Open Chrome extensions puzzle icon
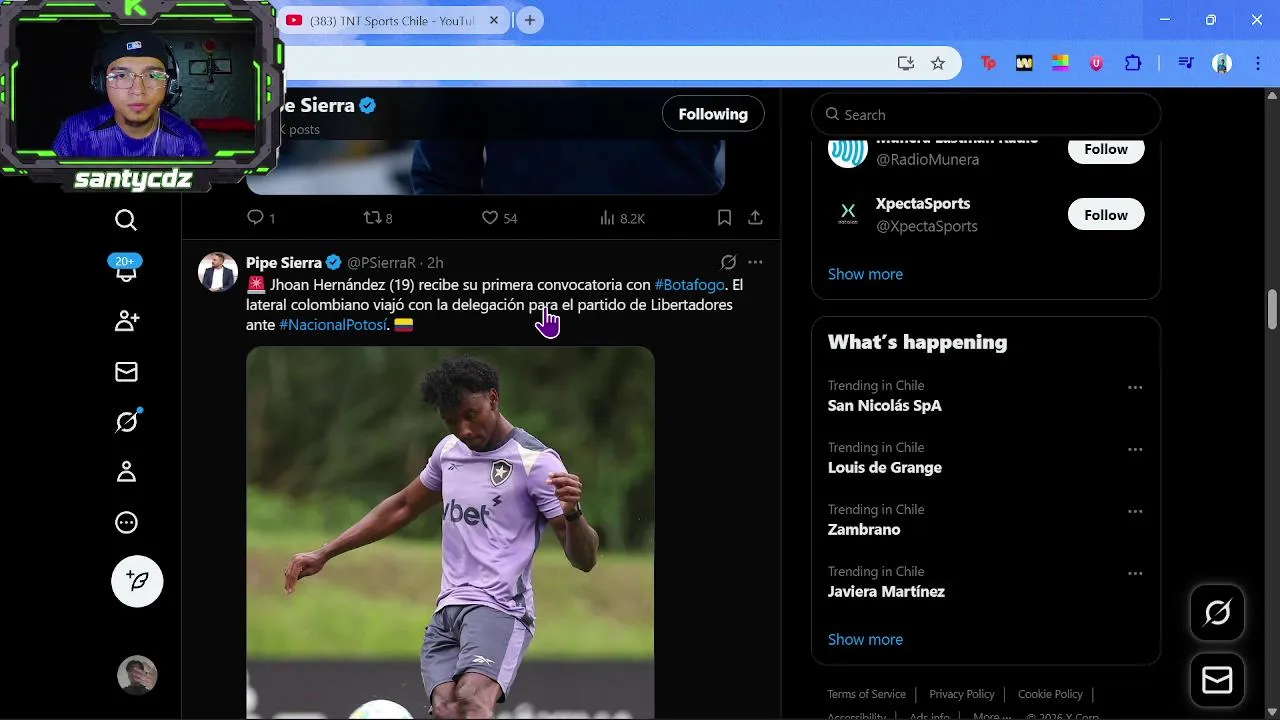This screenshot has height=720, width=1280. (1133, 63)
